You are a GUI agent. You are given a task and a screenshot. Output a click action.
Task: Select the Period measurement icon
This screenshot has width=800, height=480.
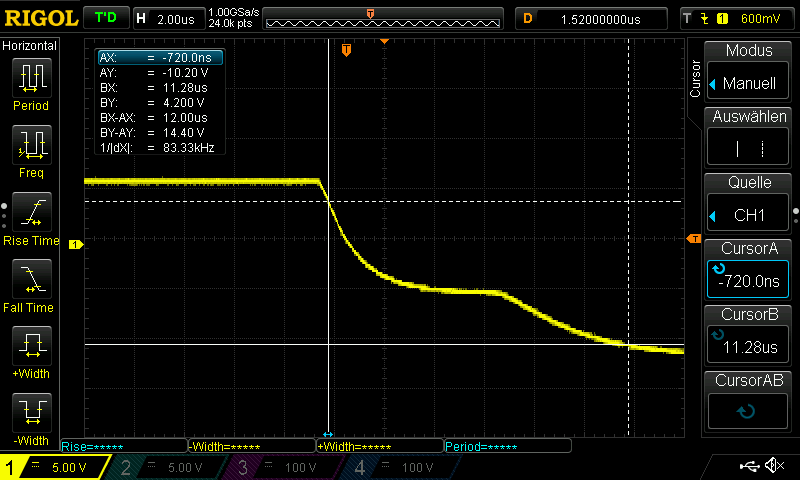[x=30, y=84]
